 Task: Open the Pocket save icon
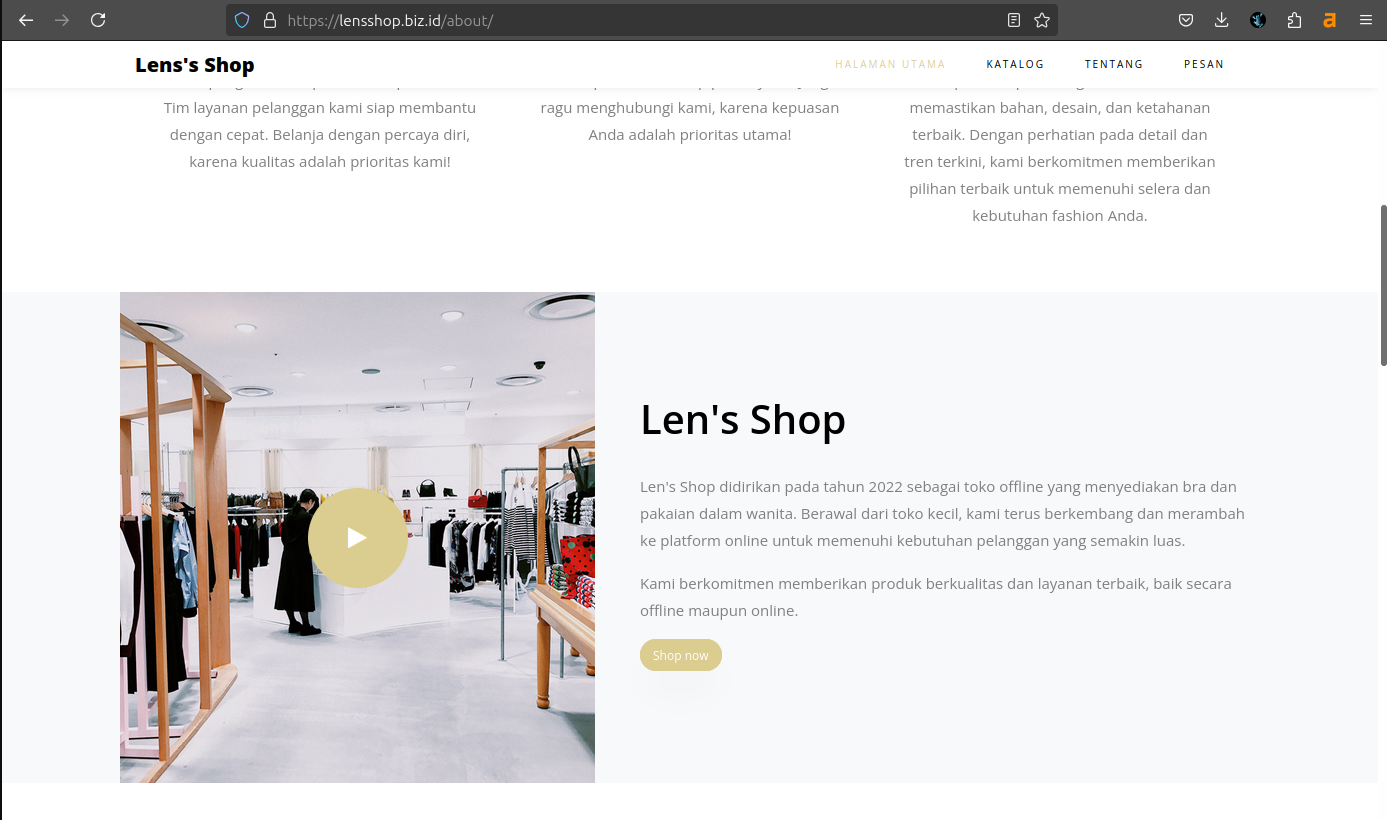click(x=1186, y=20)
